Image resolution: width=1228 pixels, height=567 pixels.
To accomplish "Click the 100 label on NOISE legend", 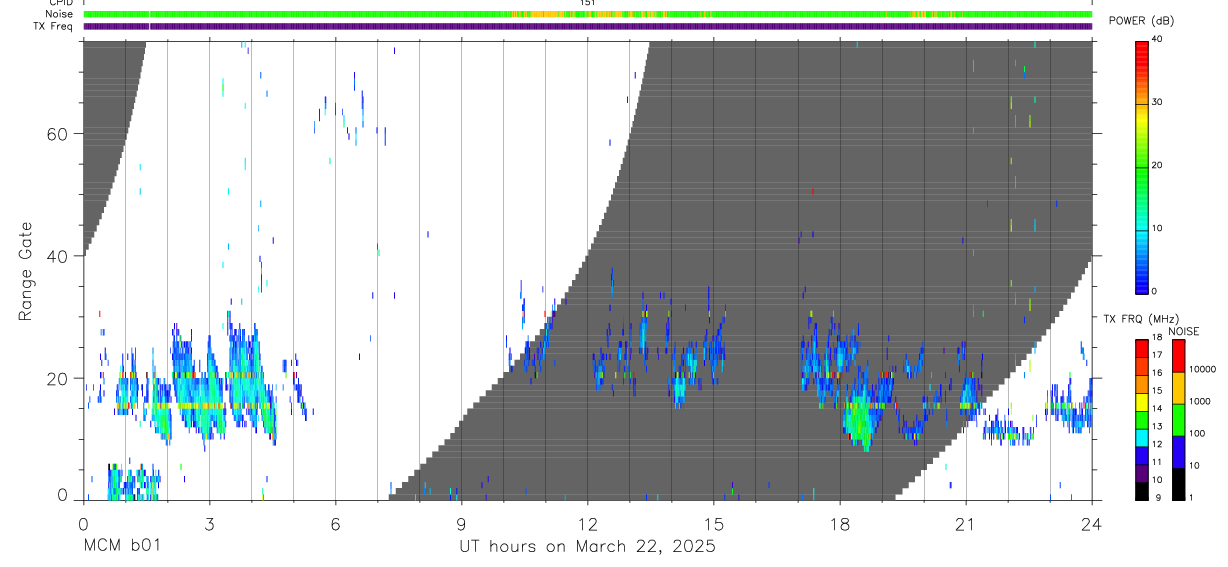I will (1197, 433).
